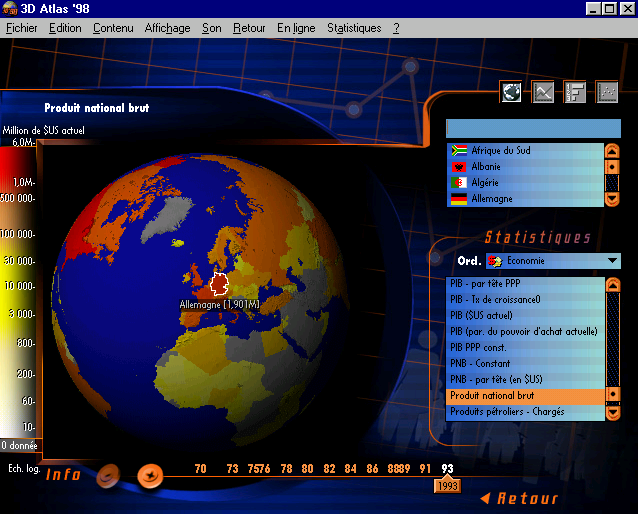Viewport: 638px width, 514px height.
Task: Click the Economie category icon
Action: point(495,261)
